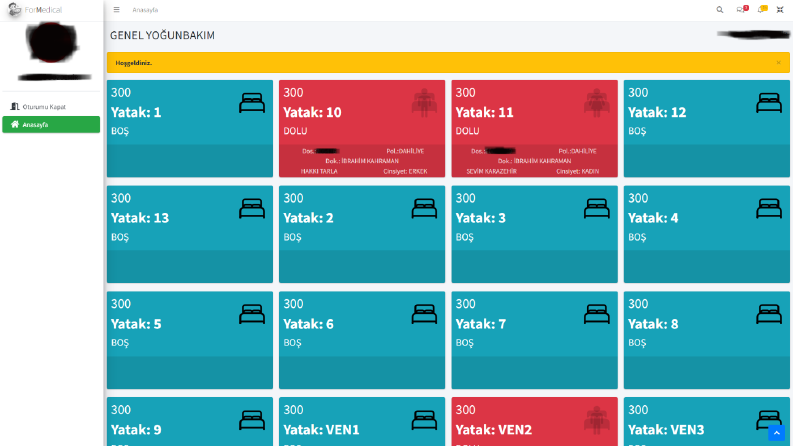Click the user avatar picture

click(52, 41)
